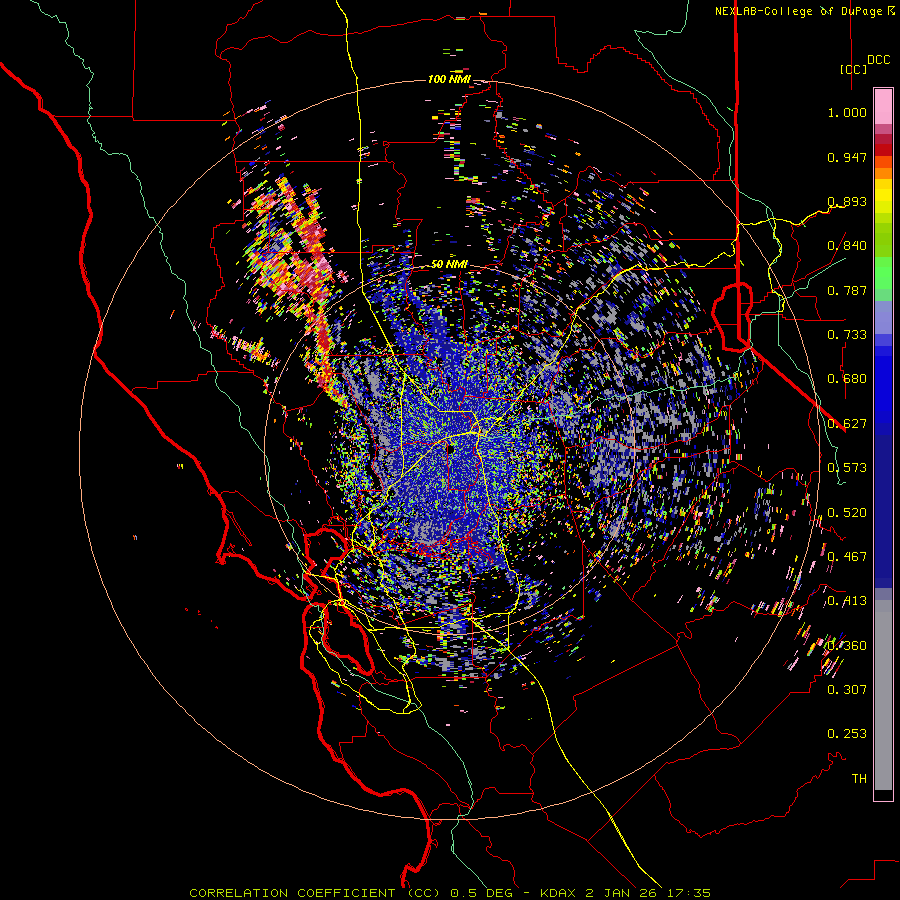The width and height of the screenshot is (900, 900).
Task: Pick the black threshold segment at the bottom of the color bar
Action: click(883, 795)
